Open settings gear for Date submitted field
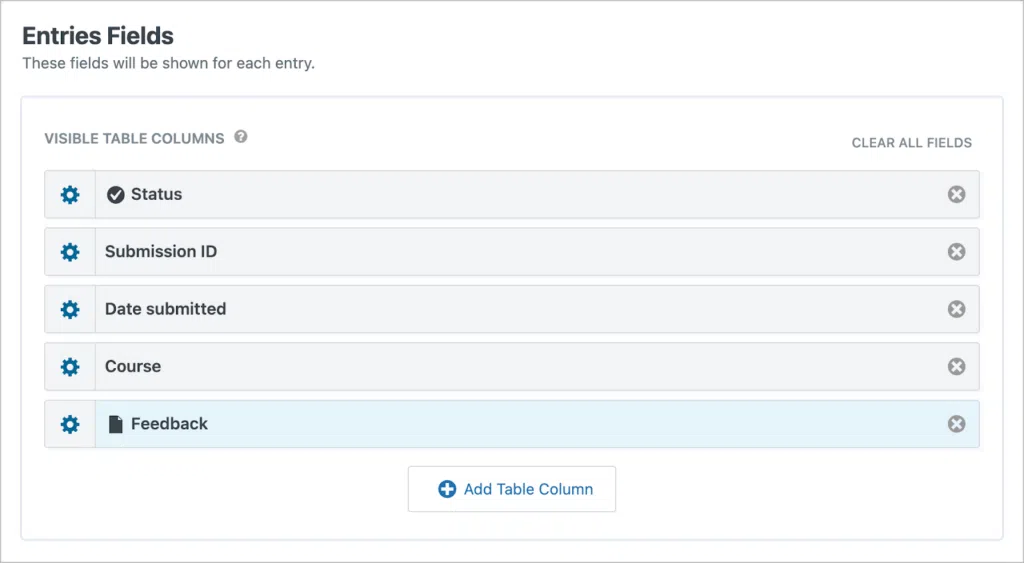This screenshot has width=1024, height=563. [70, 310]
